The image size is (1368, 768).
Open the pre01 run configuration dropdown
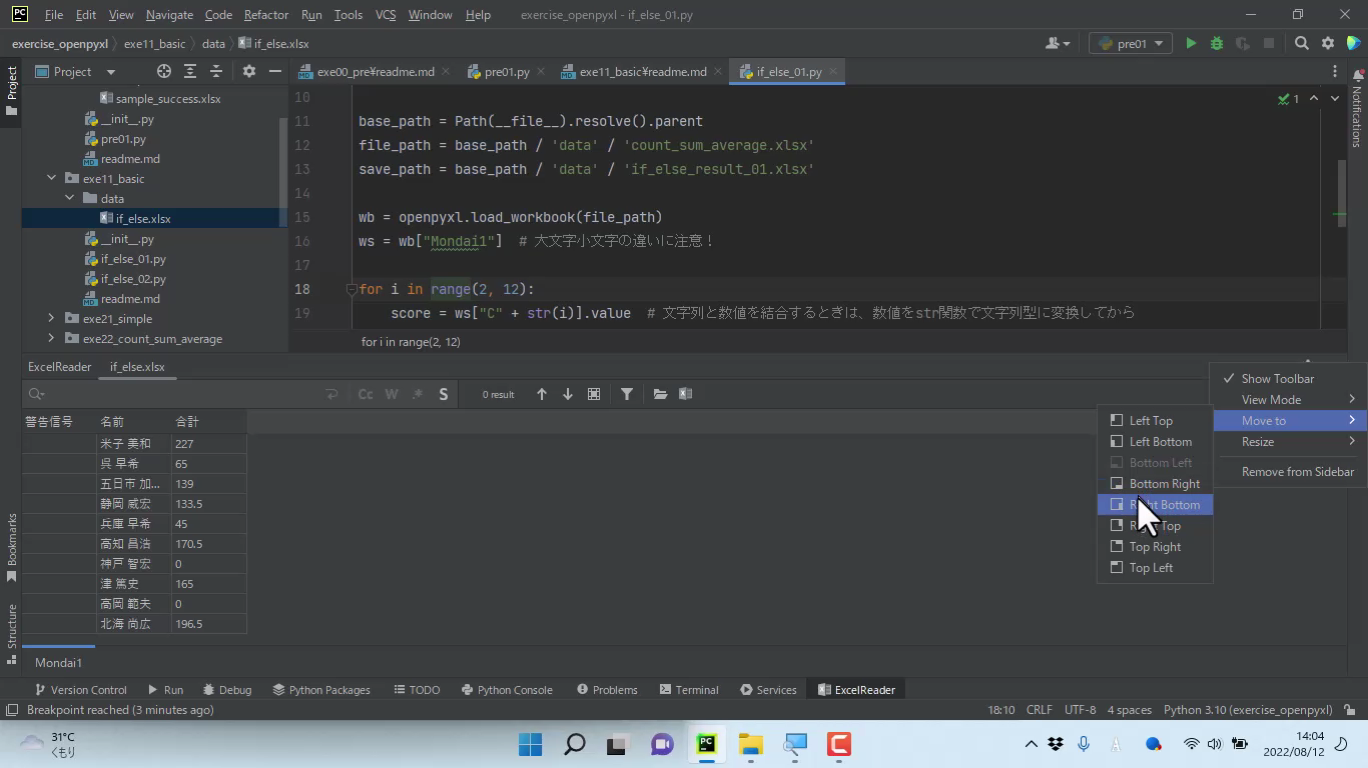pos(1131,44)
